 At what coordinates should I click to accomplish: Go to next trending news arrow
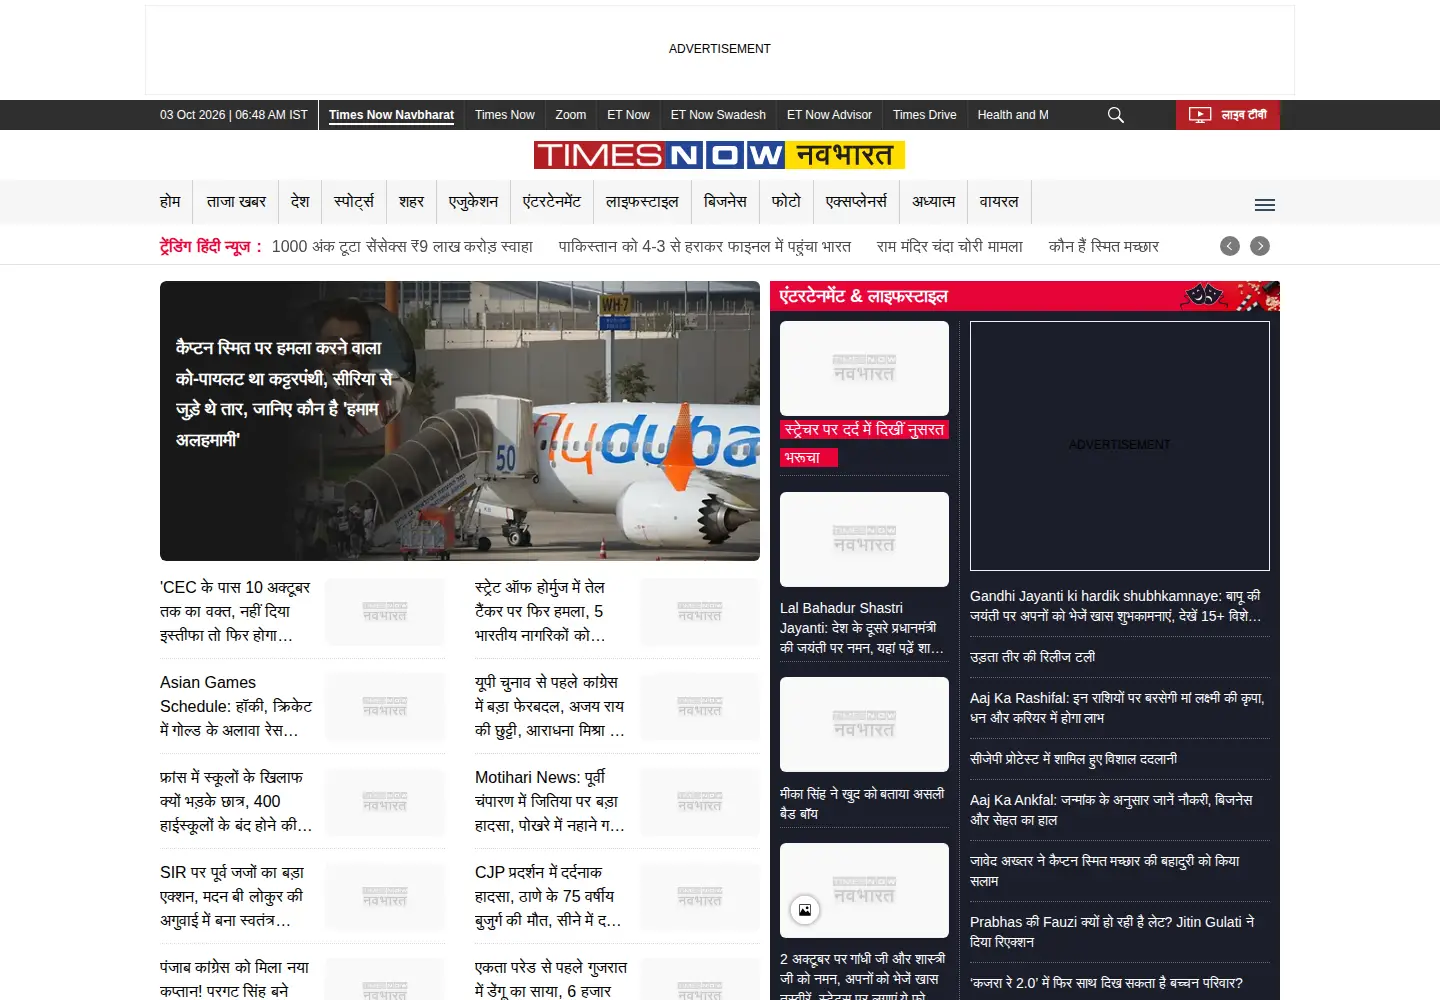(1260, 246)
